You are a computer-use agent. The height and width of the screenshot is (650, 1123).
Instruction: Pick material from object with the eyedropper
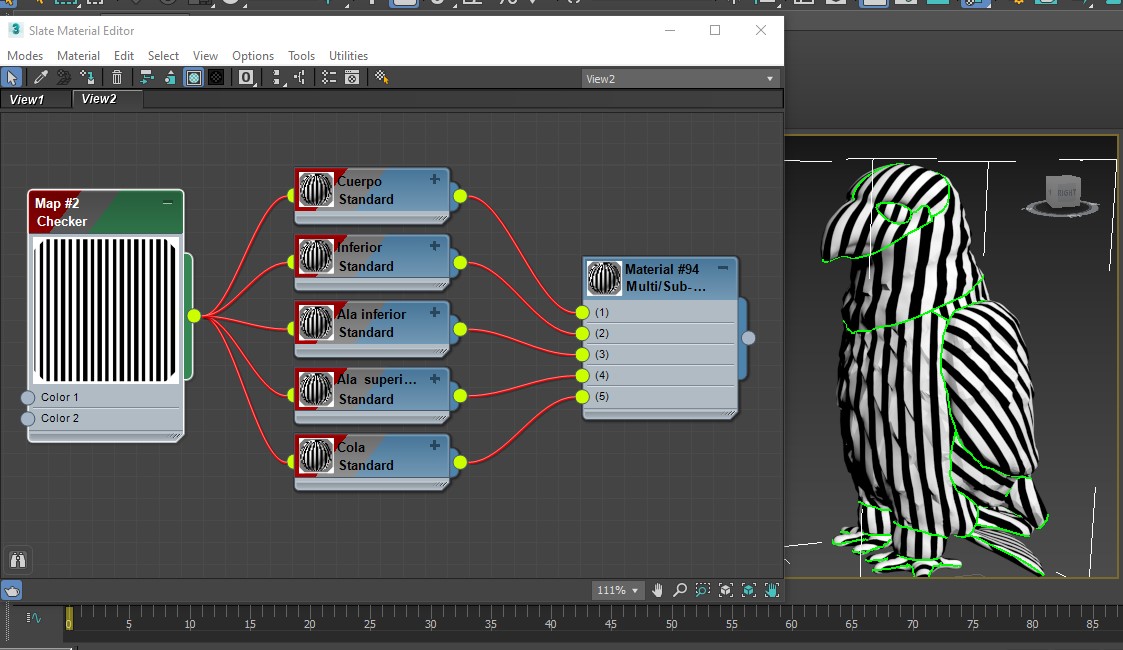tap(40, 77)
